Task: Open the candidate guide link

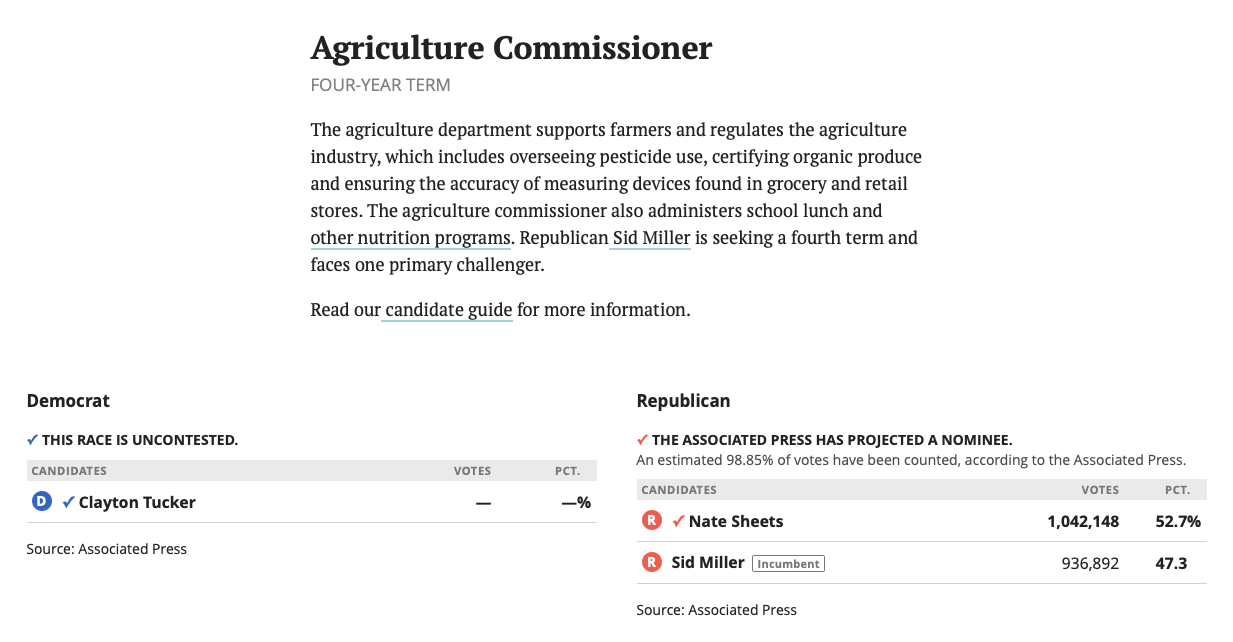Action: click(448, 310)
